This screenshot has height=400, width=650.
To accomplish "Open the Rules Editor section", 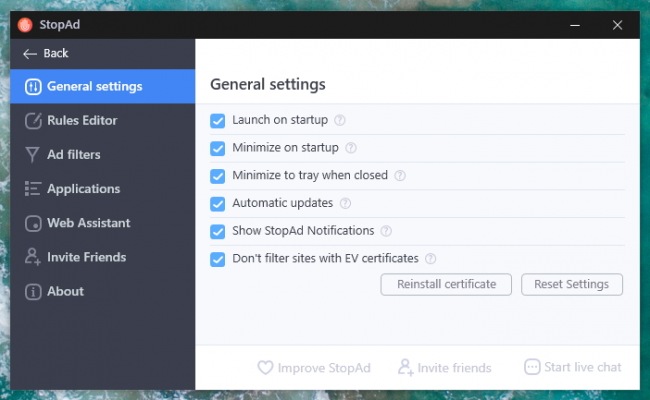I will tap(103, 121).
